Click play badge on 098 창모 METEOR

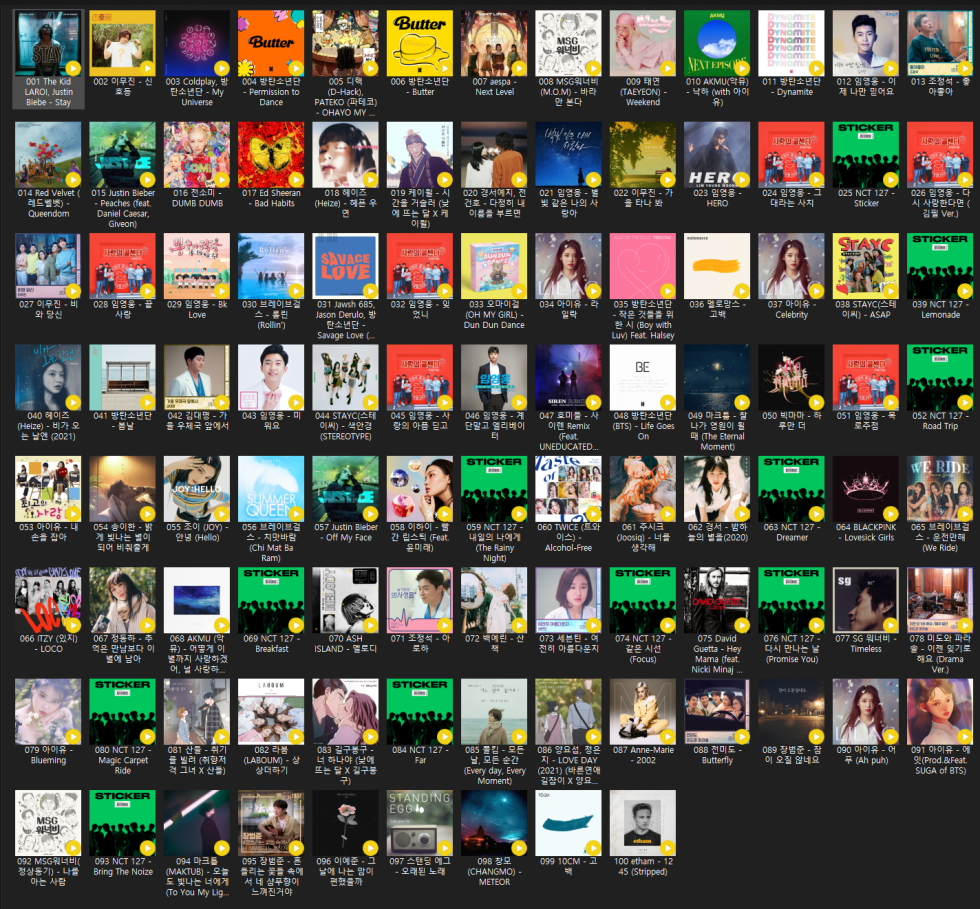(519, 848)
